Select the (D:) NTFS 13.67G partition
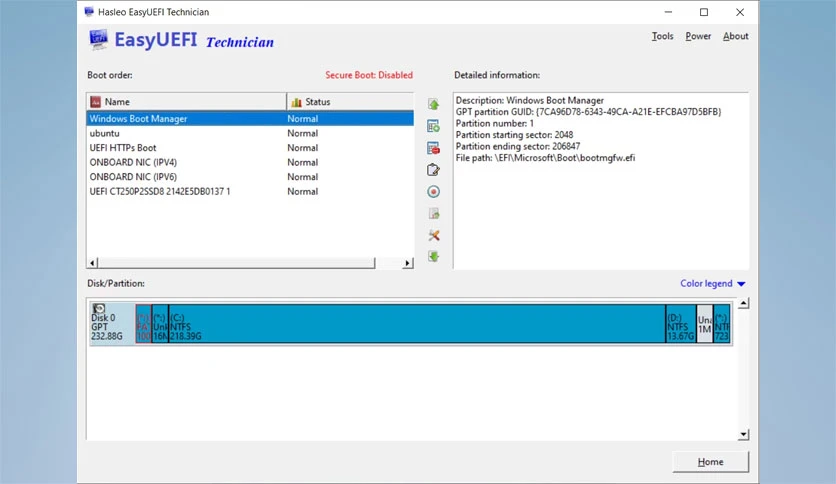The width and height of the screenshot is (836, 484). pyautogui.click(x=681, y=324)
